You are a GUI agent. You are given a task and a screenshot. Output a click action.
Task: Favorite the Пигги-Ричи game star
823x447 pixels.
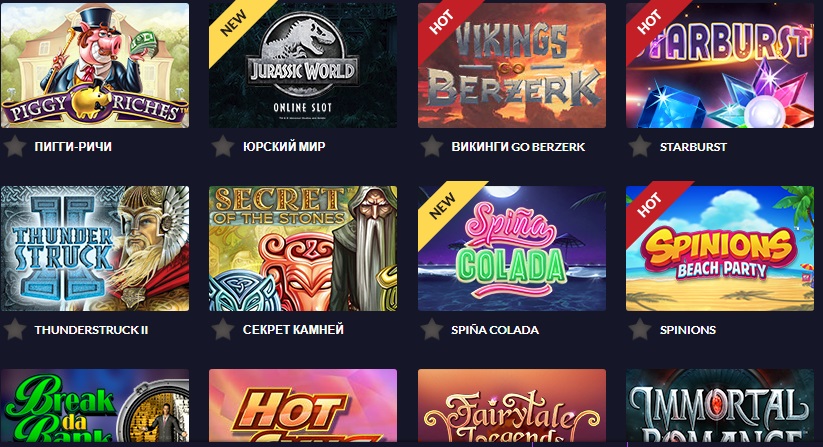[x=15, y=146]
